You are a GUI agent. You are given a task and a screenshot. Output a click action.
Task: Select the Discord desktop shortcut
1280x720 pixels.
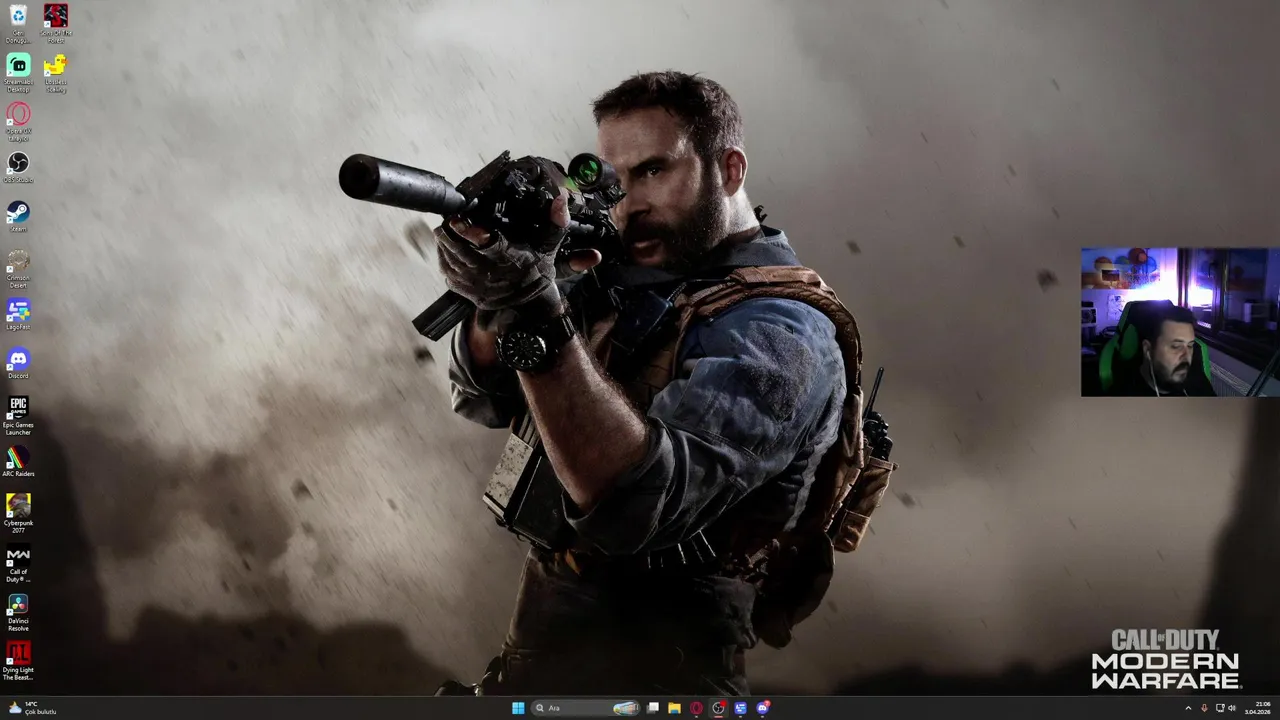pos(18,363)
